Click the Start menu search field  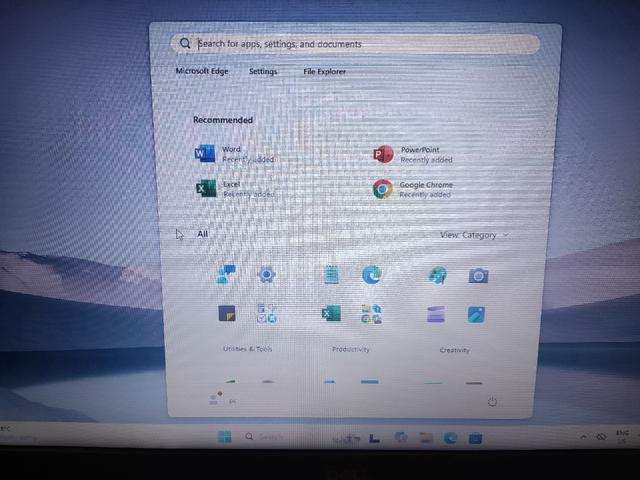pyautogui.click(x=355, y=44)
